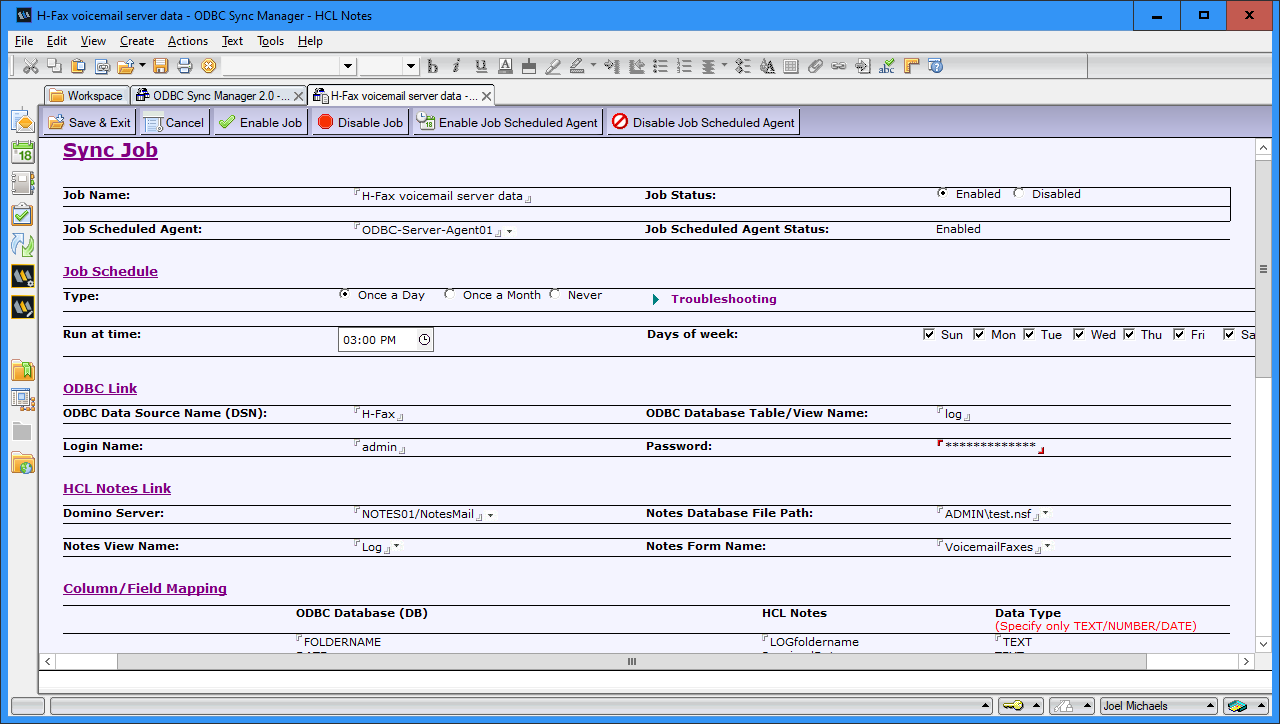Viewport: 1280px width, 724px height.
Task: Click Disable Job Scheduled Agent button
Action: [704, 122]
